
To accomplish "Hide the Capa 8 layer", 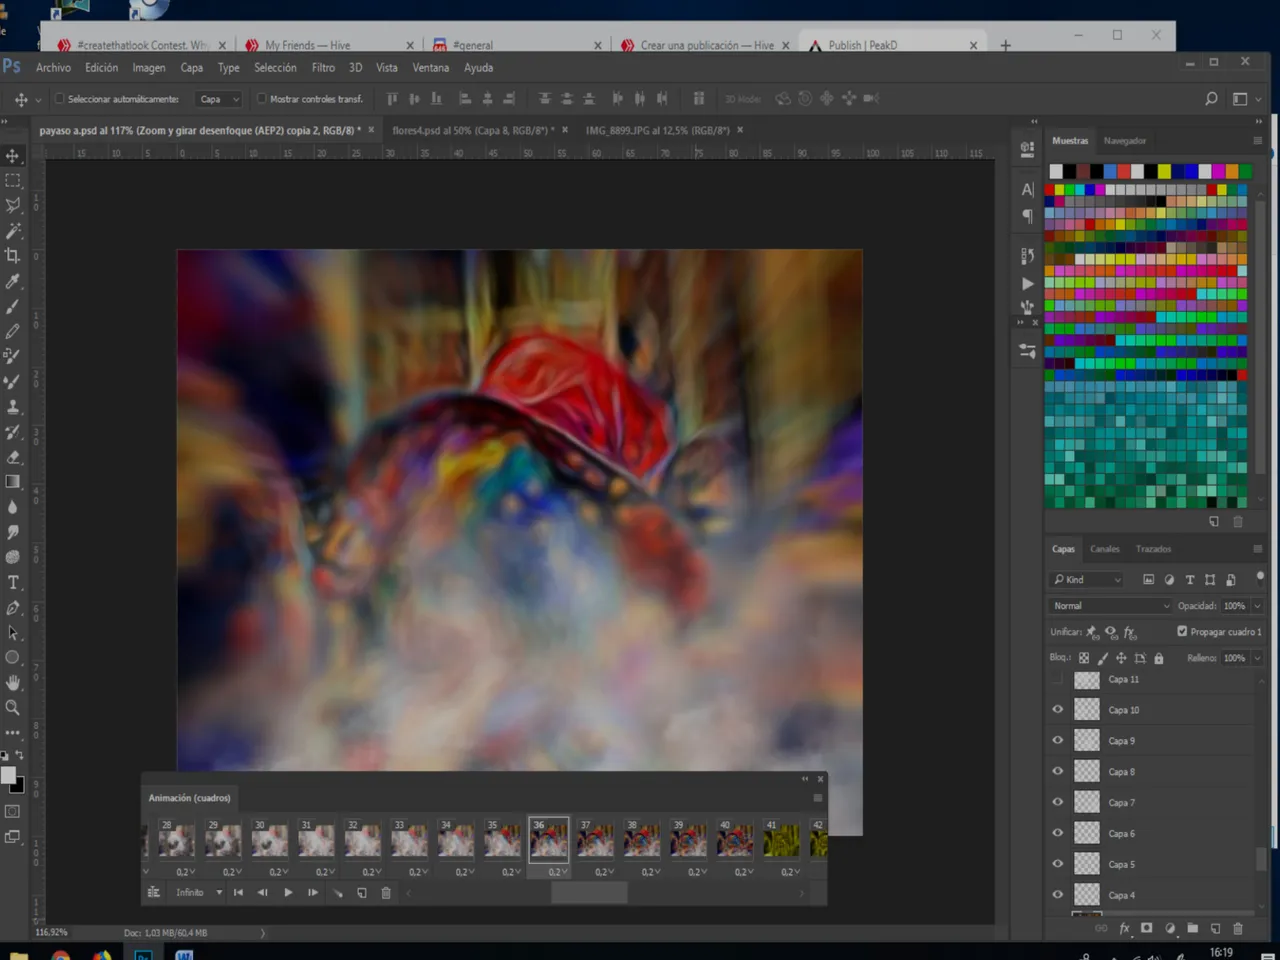I will [x=1057, y=772].
